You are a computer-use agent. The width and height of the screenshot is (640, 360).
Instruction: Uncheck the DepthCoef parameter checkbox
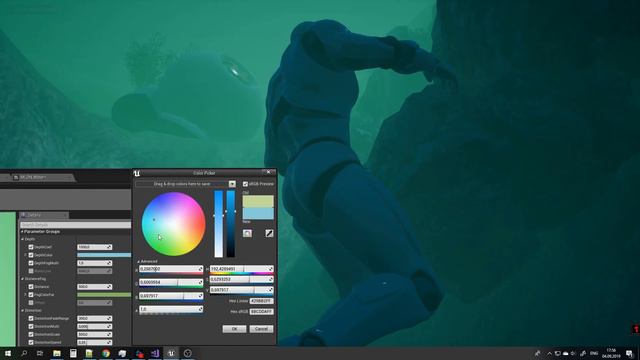point(31,247)
